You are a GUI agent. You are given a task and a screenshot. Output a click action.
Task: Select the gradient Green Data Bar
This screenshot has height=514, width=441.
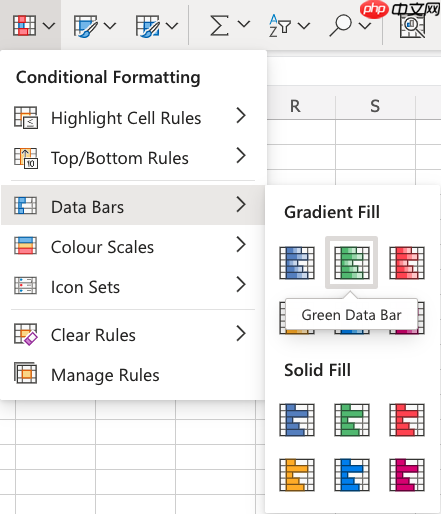tap(352, 263)
